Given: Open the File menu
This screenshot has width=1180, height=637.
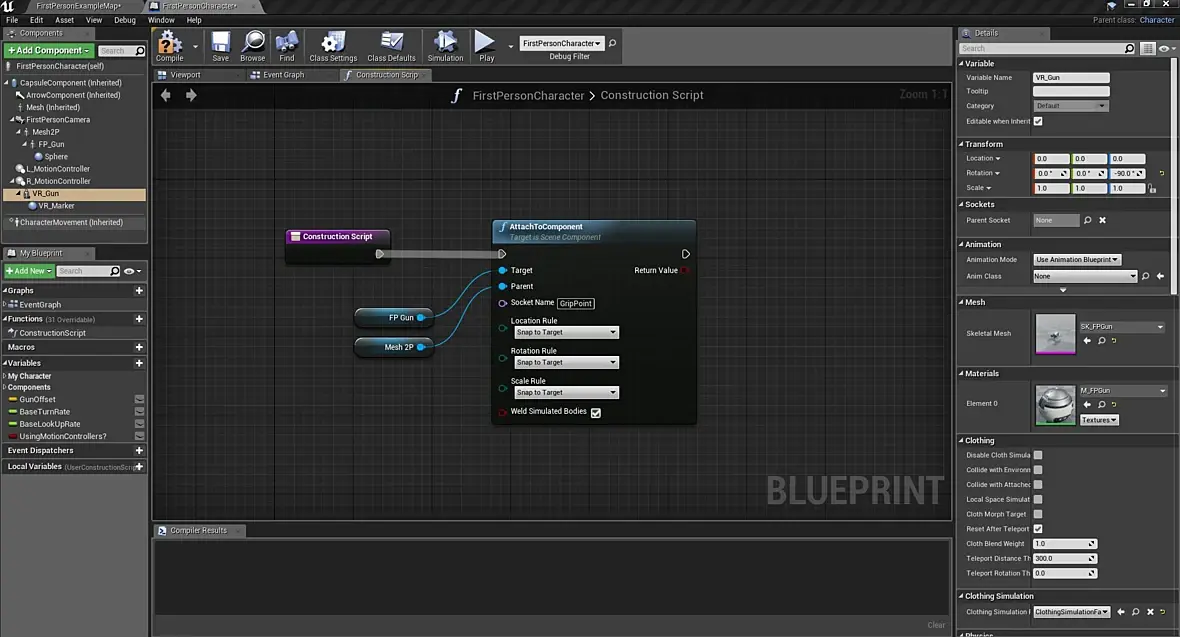Looking at the screenshot, I should [12, 20].
